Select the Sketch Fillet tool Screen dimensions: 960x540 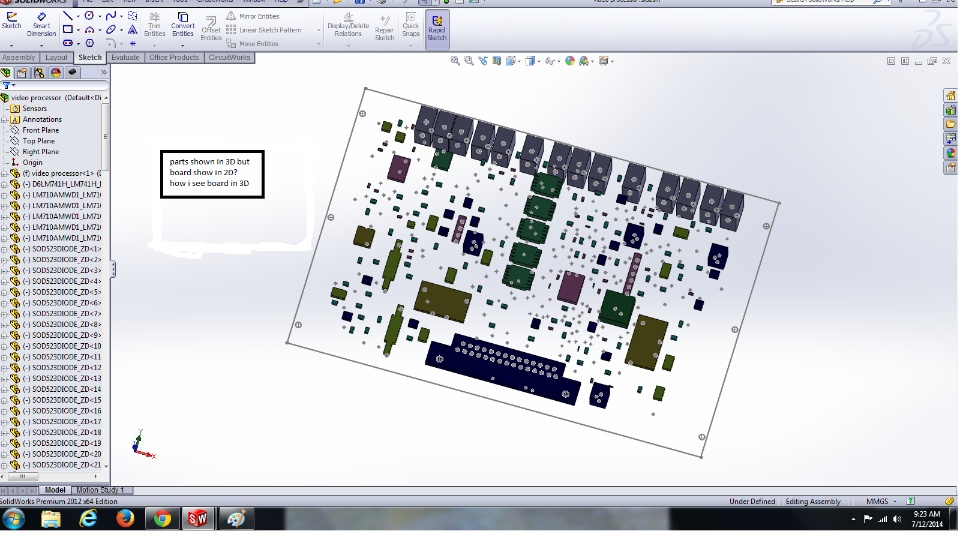click(x=111, y=43)
